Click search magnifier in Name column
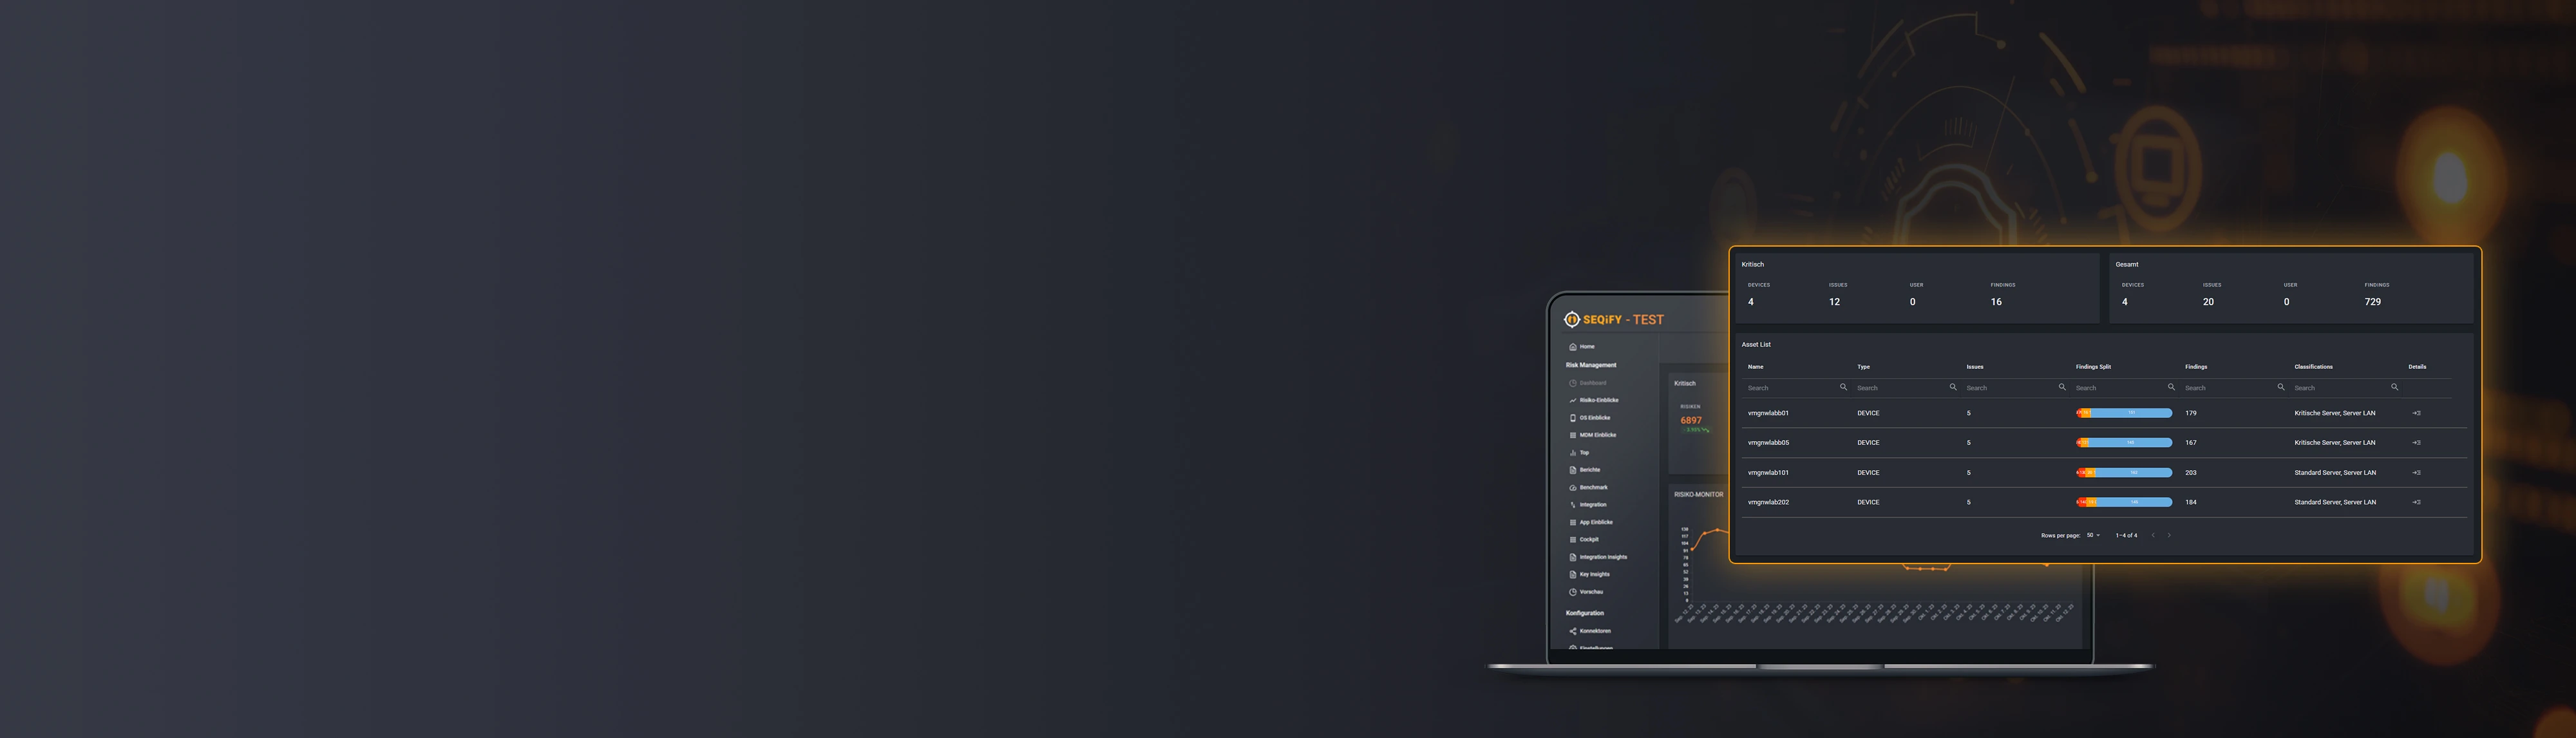The image size is (2576, 738). [x=1843, y=387]
